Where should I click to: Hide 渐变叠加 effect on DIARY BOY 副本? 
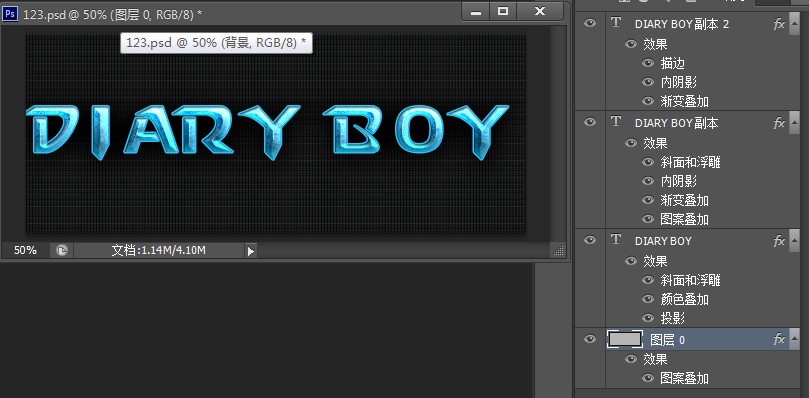[648, 200]
